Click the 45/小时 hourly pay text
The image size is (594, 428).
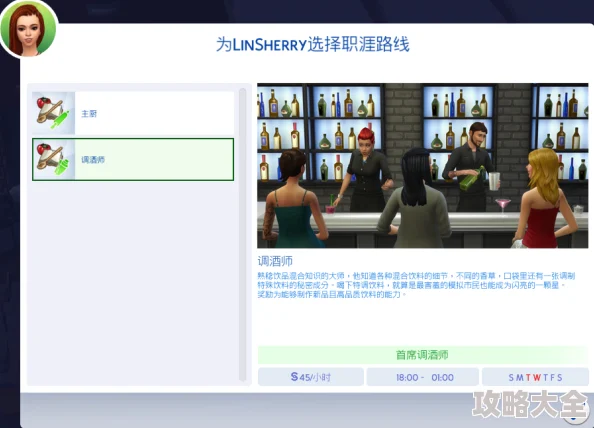(315, 377)
